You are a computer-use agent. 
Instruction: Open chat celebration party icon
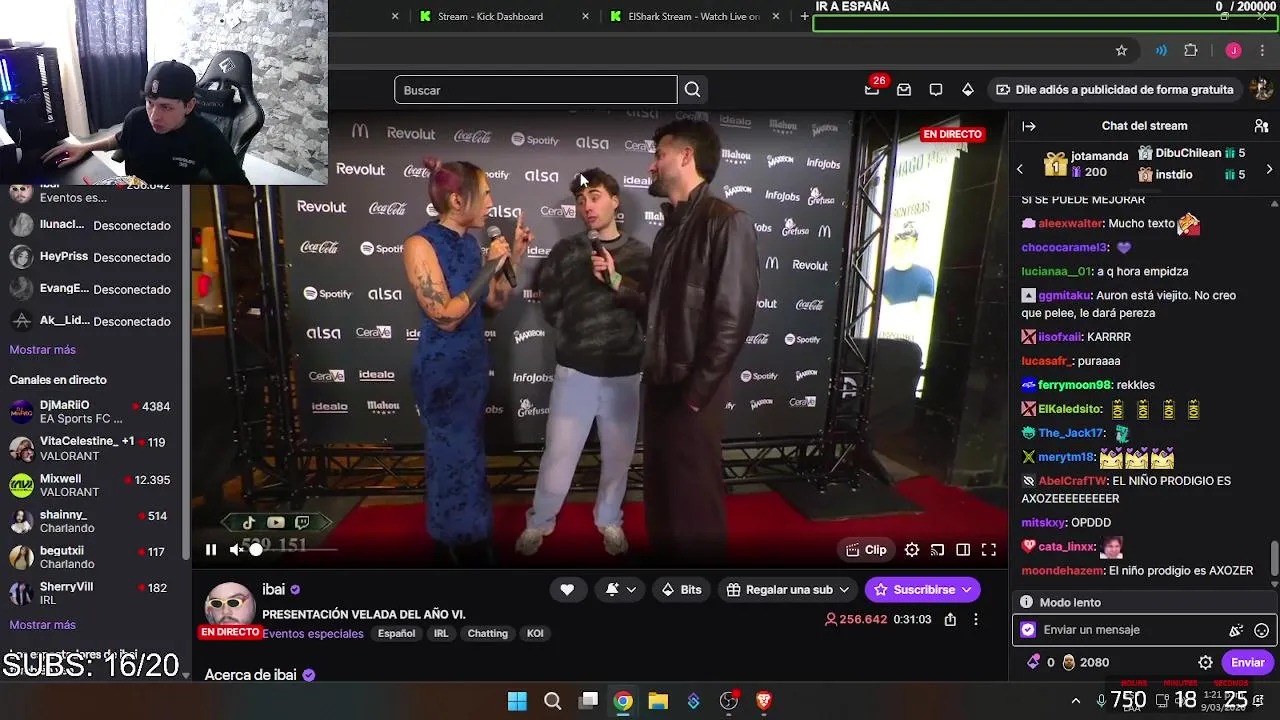click(1236, 630)
